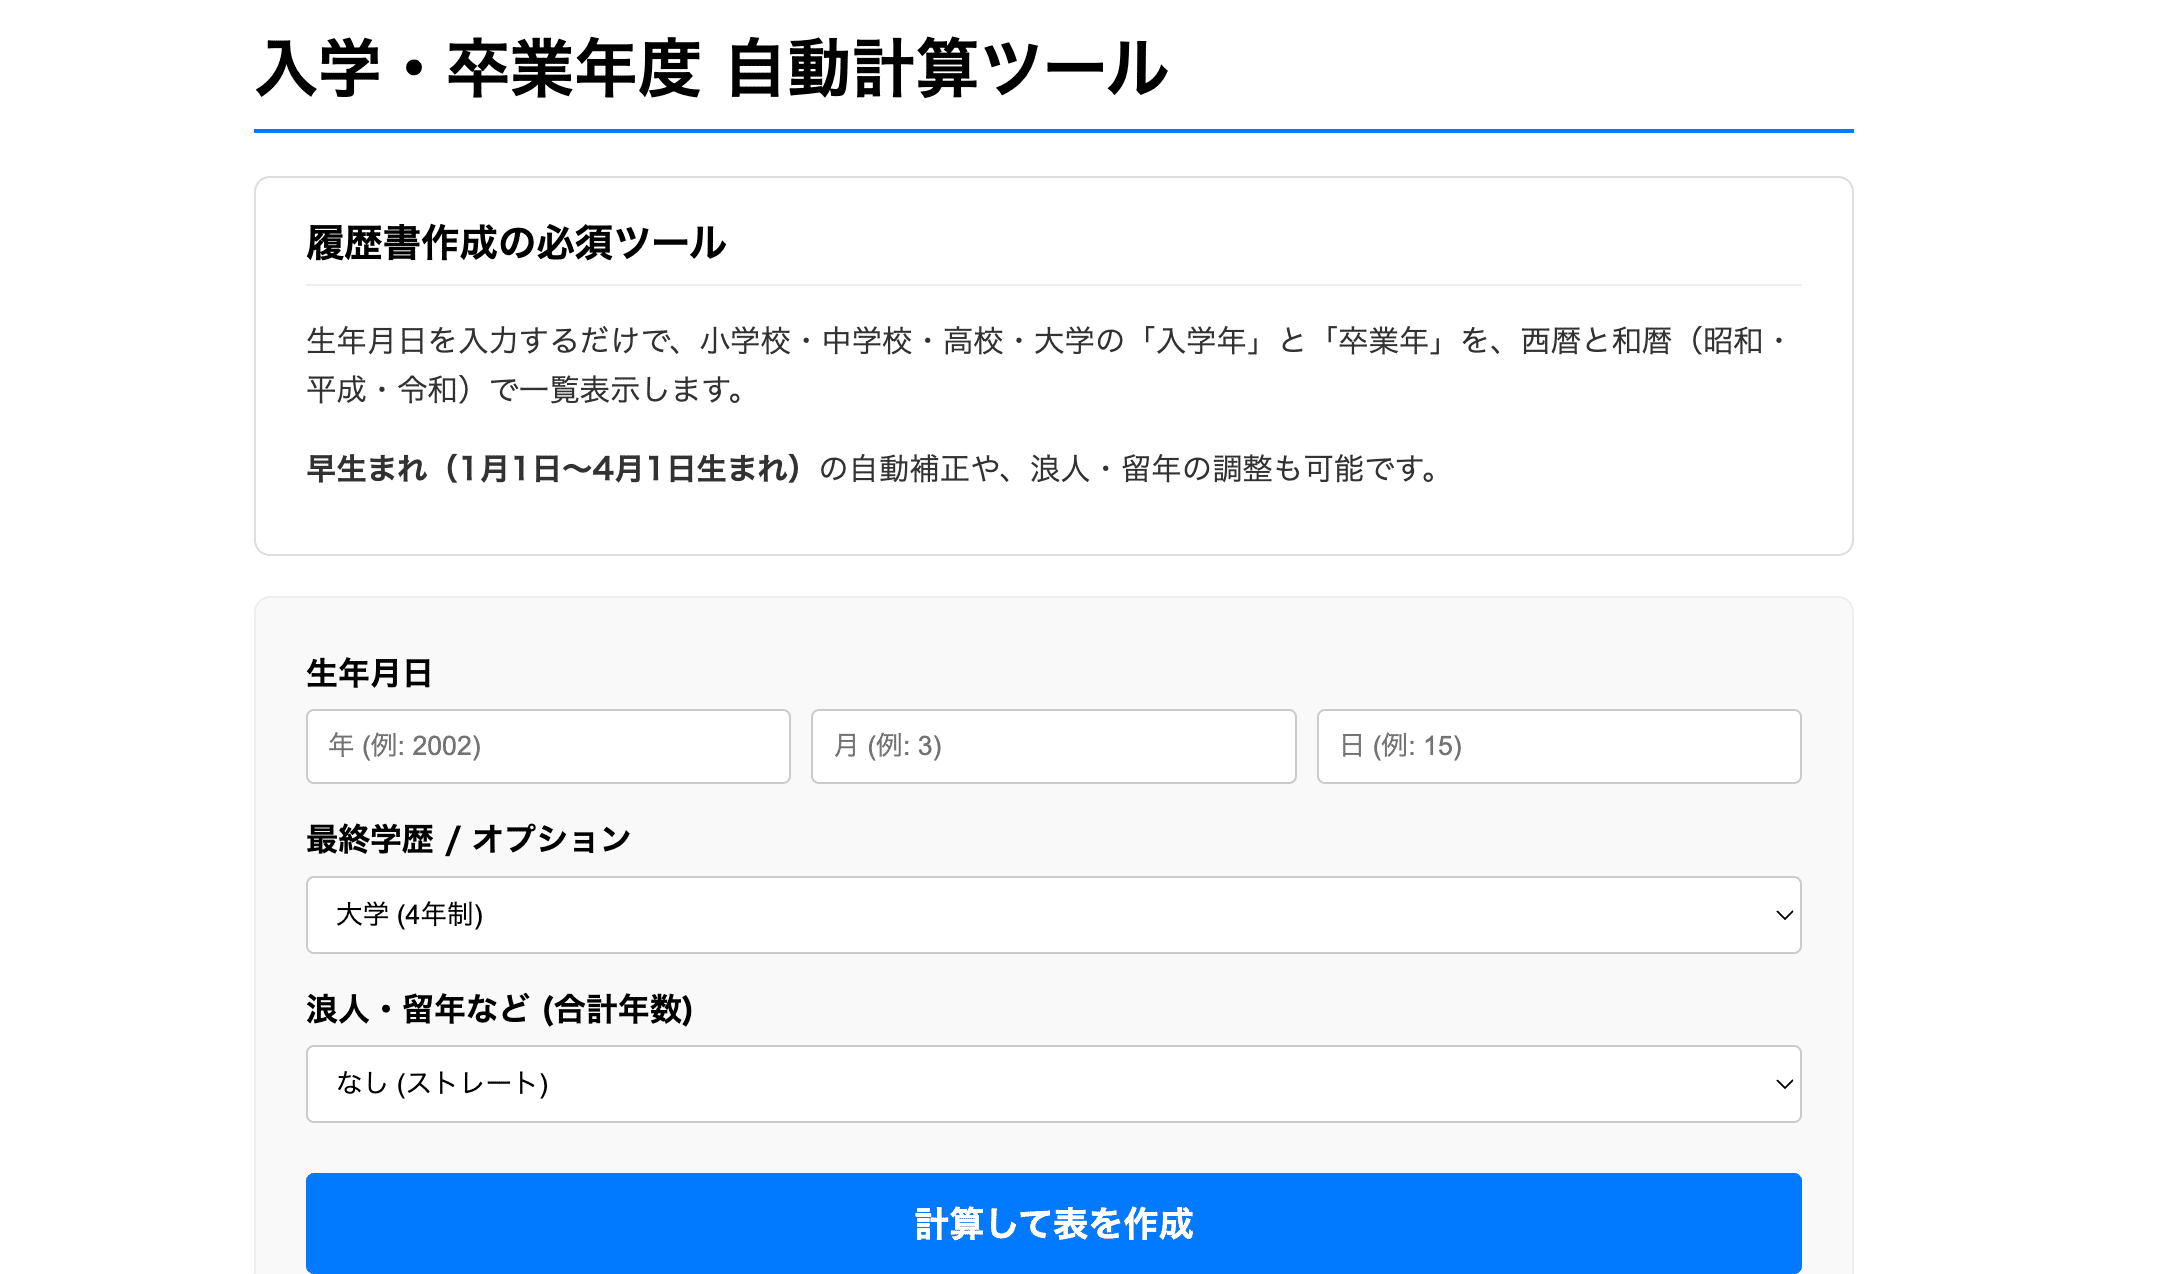The width and height of the screenshot is (2178, 1274).
Task: Click the 入学・卒業年度 自動計算ツール page title
Action: (711, 68)
